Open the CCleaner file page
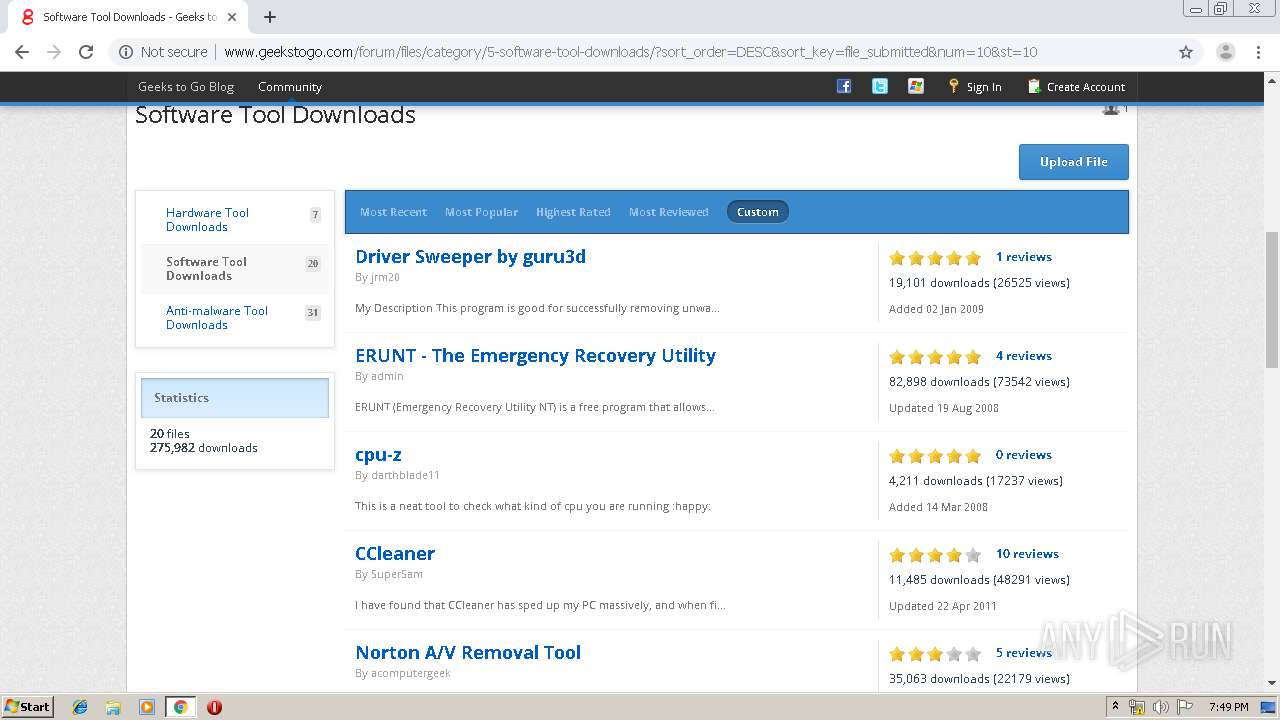The height and width of the screenshot is (720, 1280). [395, 553]
